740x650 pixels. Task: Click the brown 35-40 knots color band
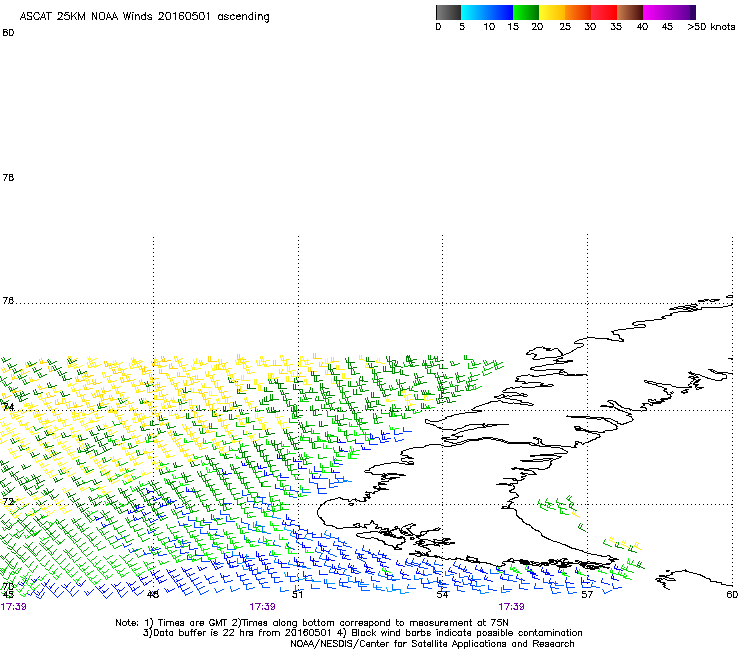[630, 12]
